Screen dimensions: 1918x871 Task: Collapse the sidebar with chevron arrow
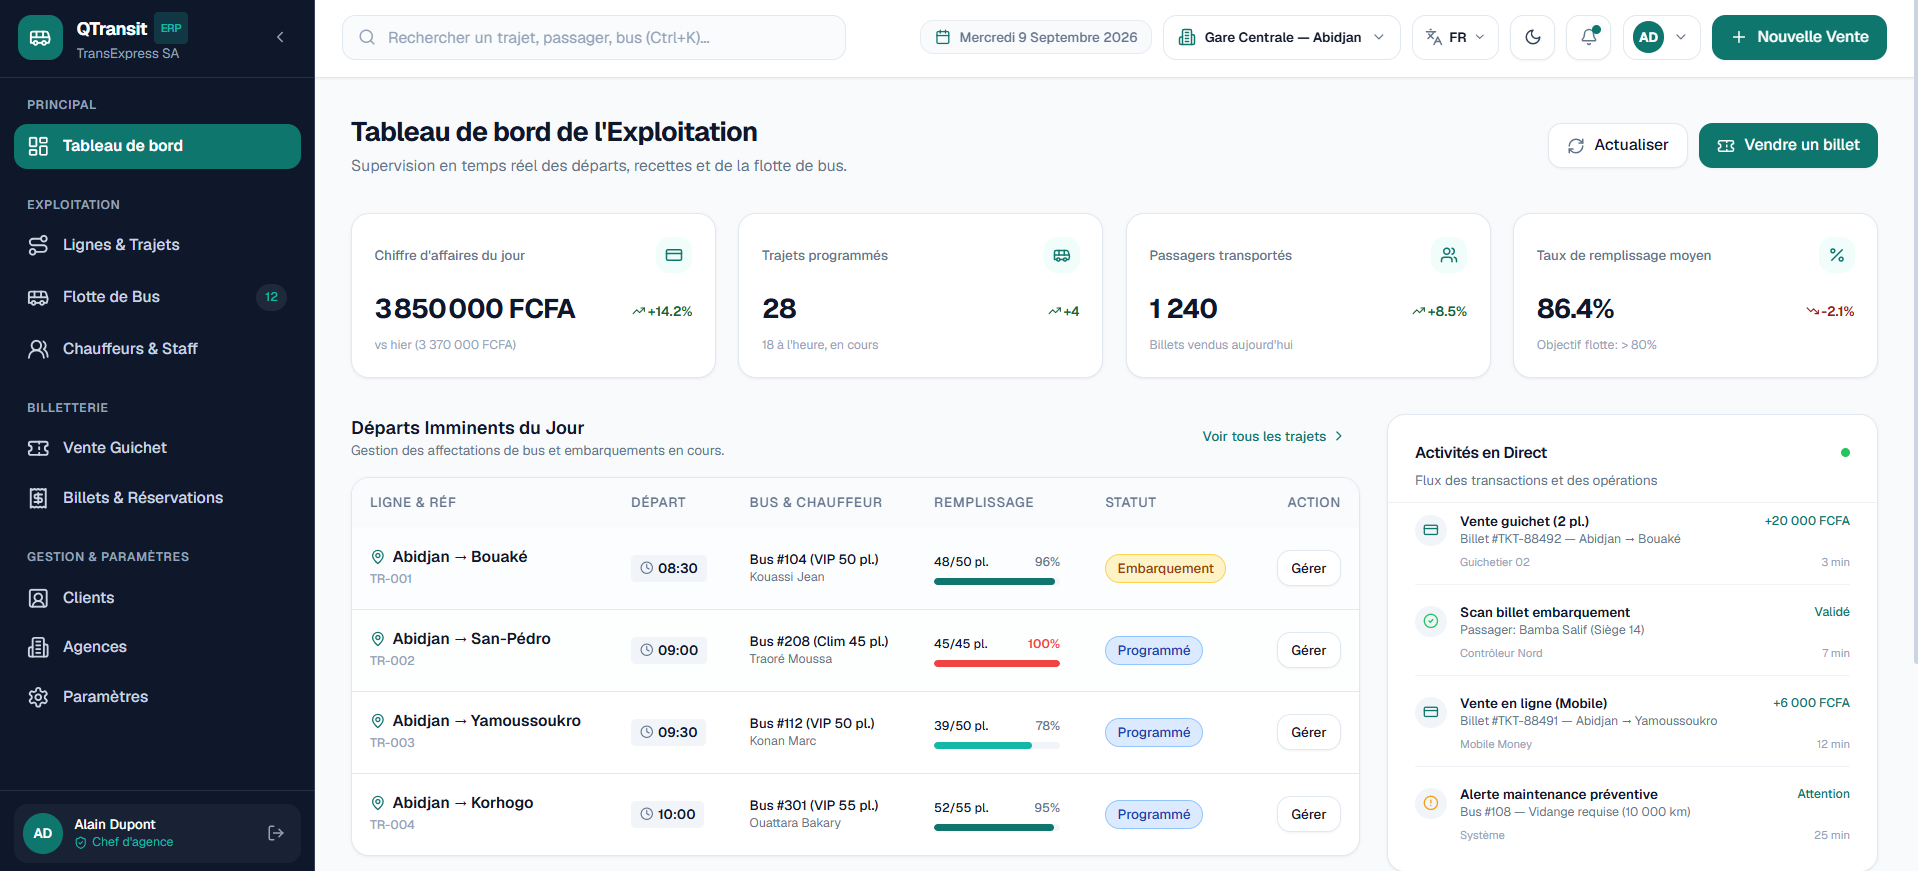280,37
